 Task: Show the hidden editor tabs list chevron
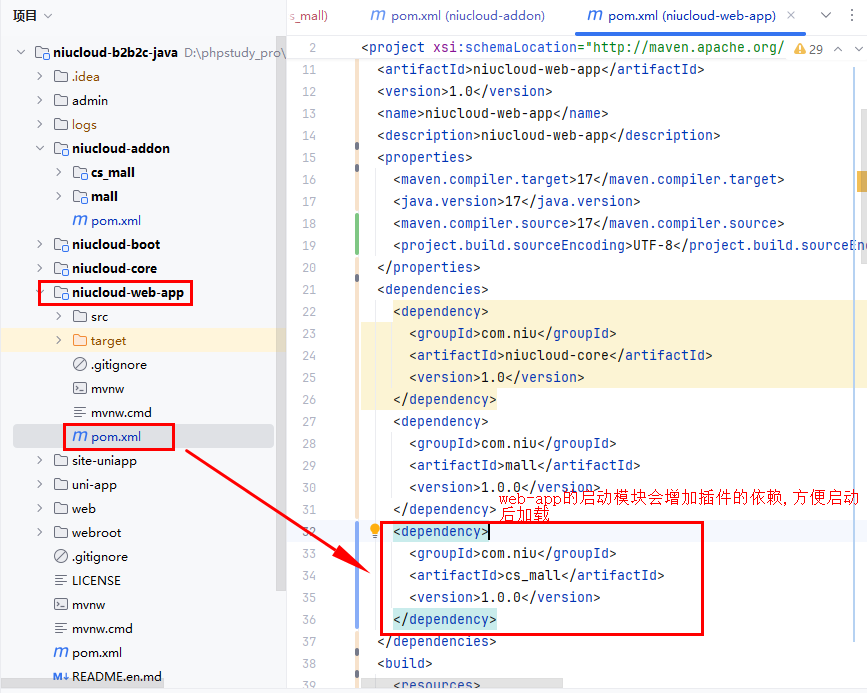[826, 15]
